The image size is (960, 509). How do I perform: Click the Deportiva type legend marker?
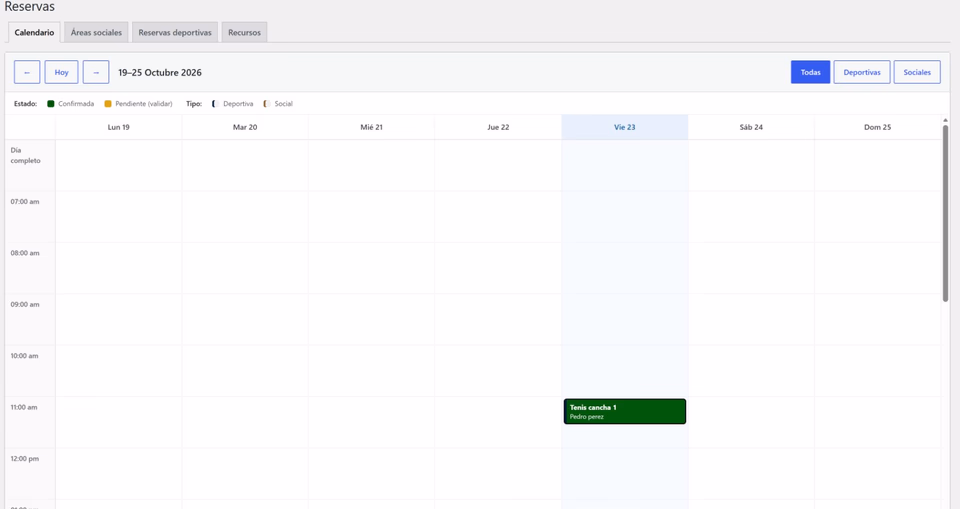tap(216, 104)
